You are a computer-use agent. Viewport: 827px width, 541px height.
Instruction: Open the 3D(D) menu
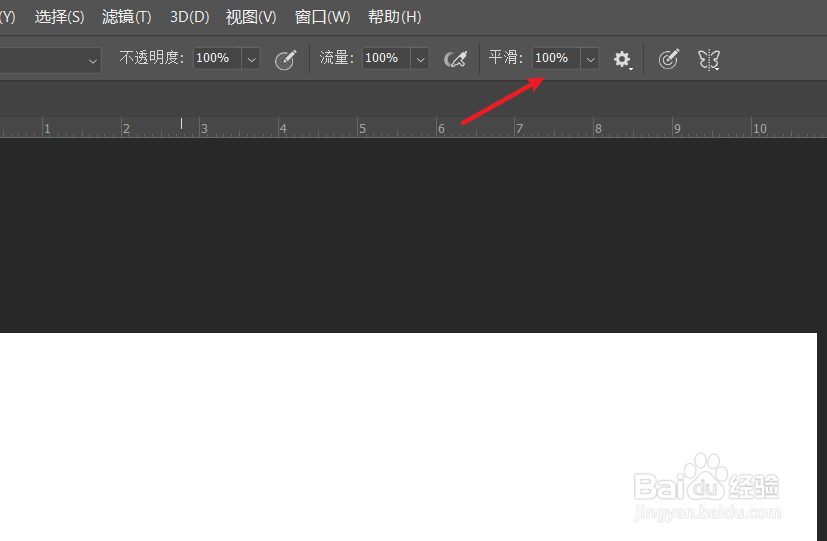click(x=189, y=17)
